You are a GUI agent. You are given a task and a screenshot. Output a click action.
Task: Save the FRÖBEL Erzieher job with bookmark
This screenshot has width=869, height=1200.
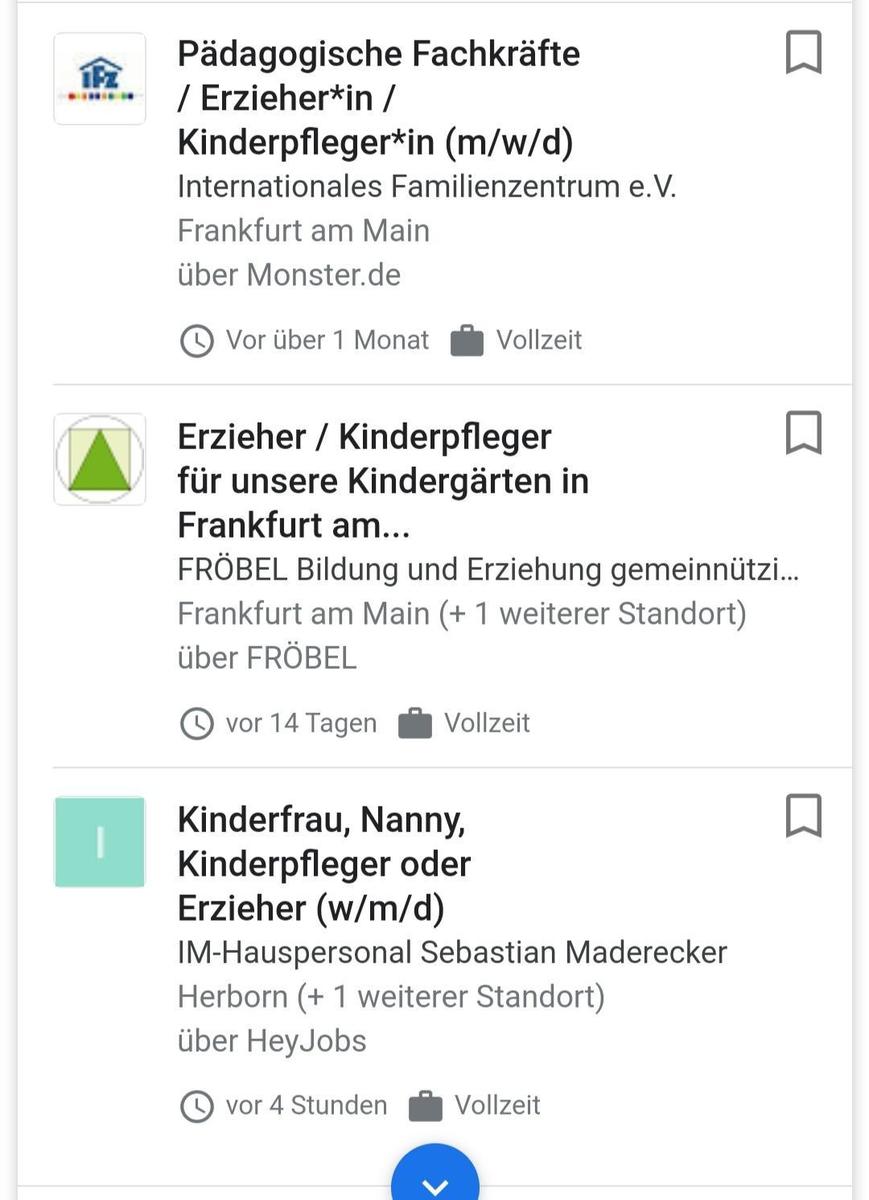[803, 434]
